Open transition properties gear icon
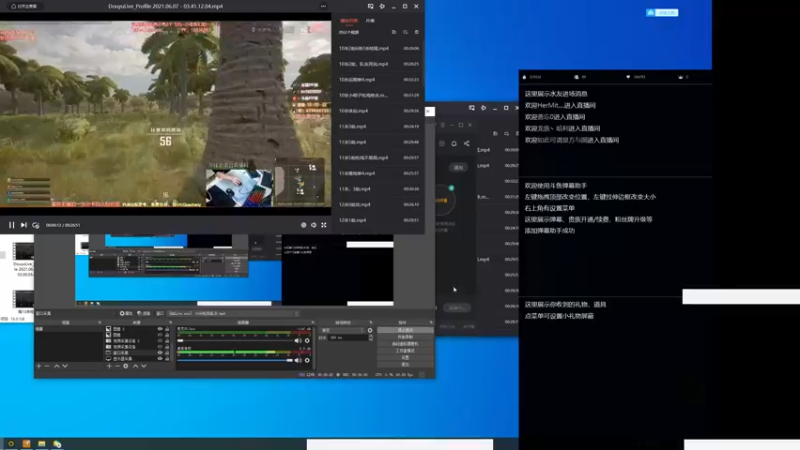The width and height of the screenshot is (800, 450). pos(370,331)
